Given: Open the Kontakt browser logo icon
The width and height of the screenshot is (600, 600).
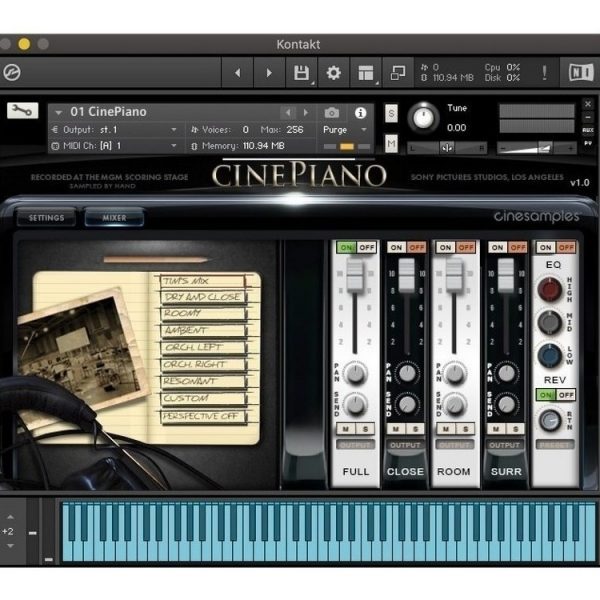Looking at the screenshot, I should coord(12,72).
